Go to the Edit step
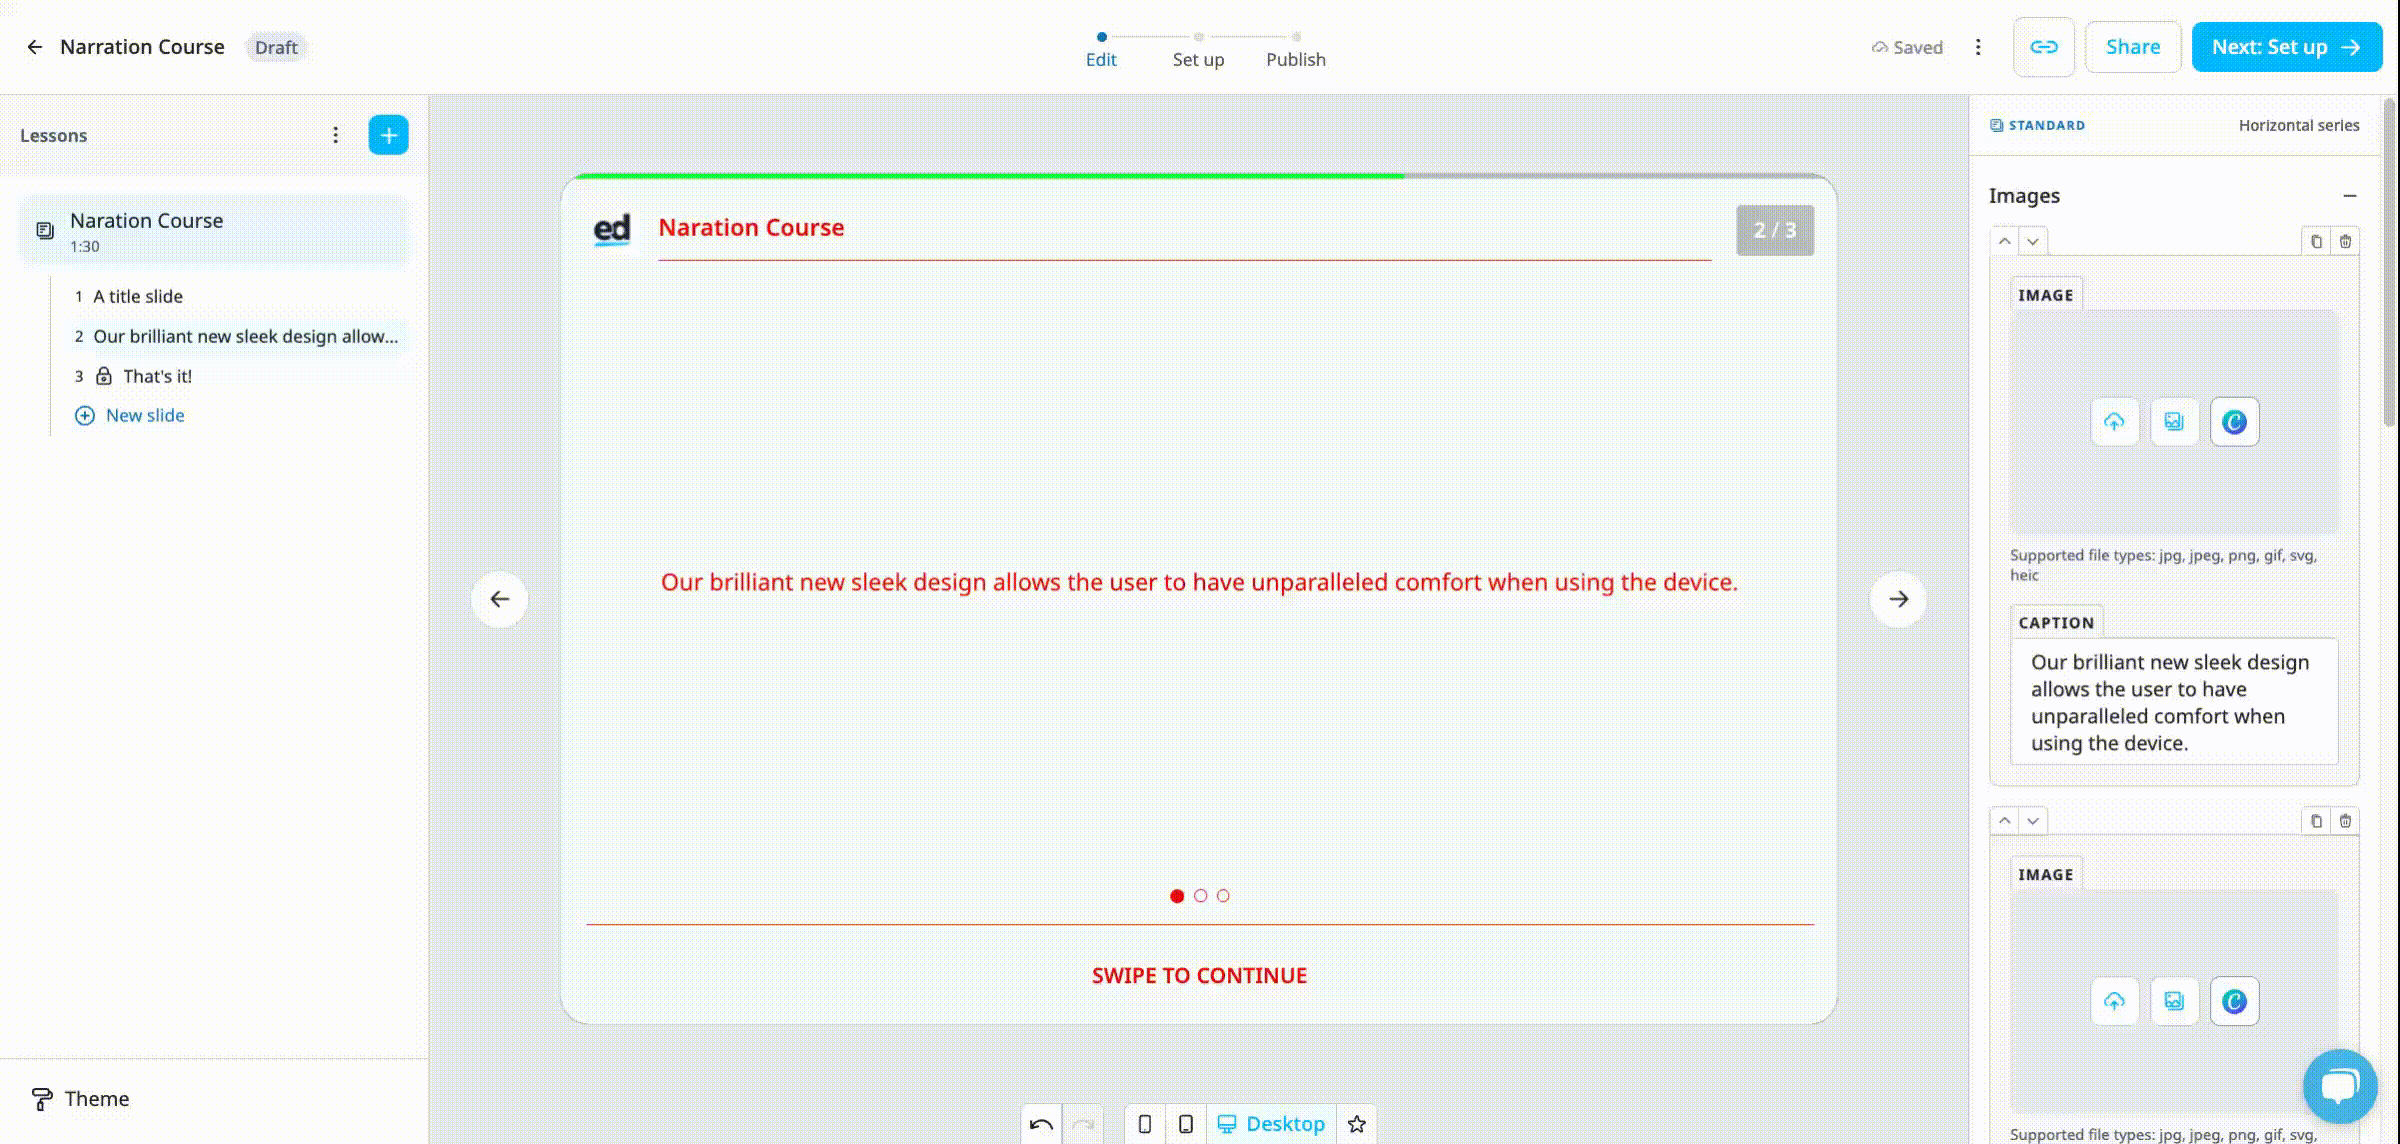The width and height of the screenshot is (2400, 1144). [x=1101, y=50]
